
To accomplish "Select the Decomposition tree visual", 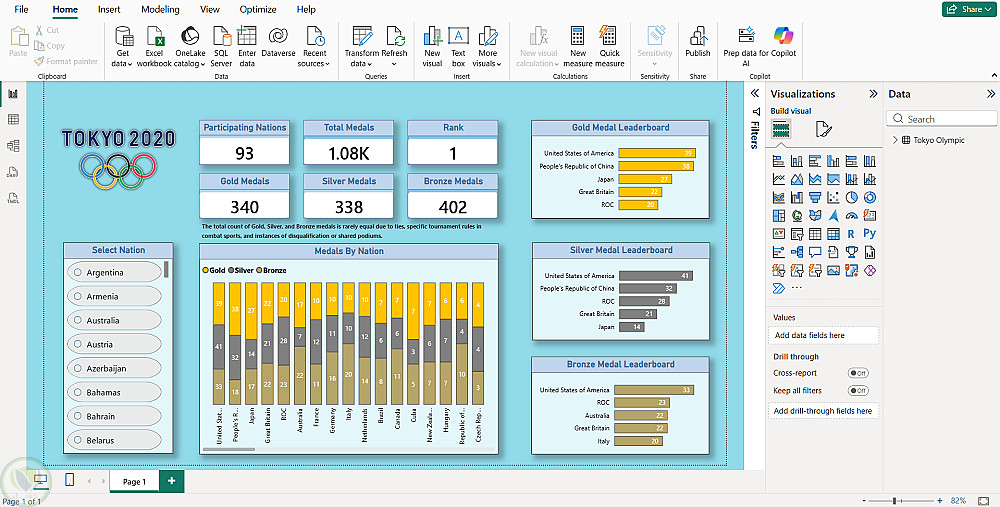I will pyautogui.click(x=797, y=252).
